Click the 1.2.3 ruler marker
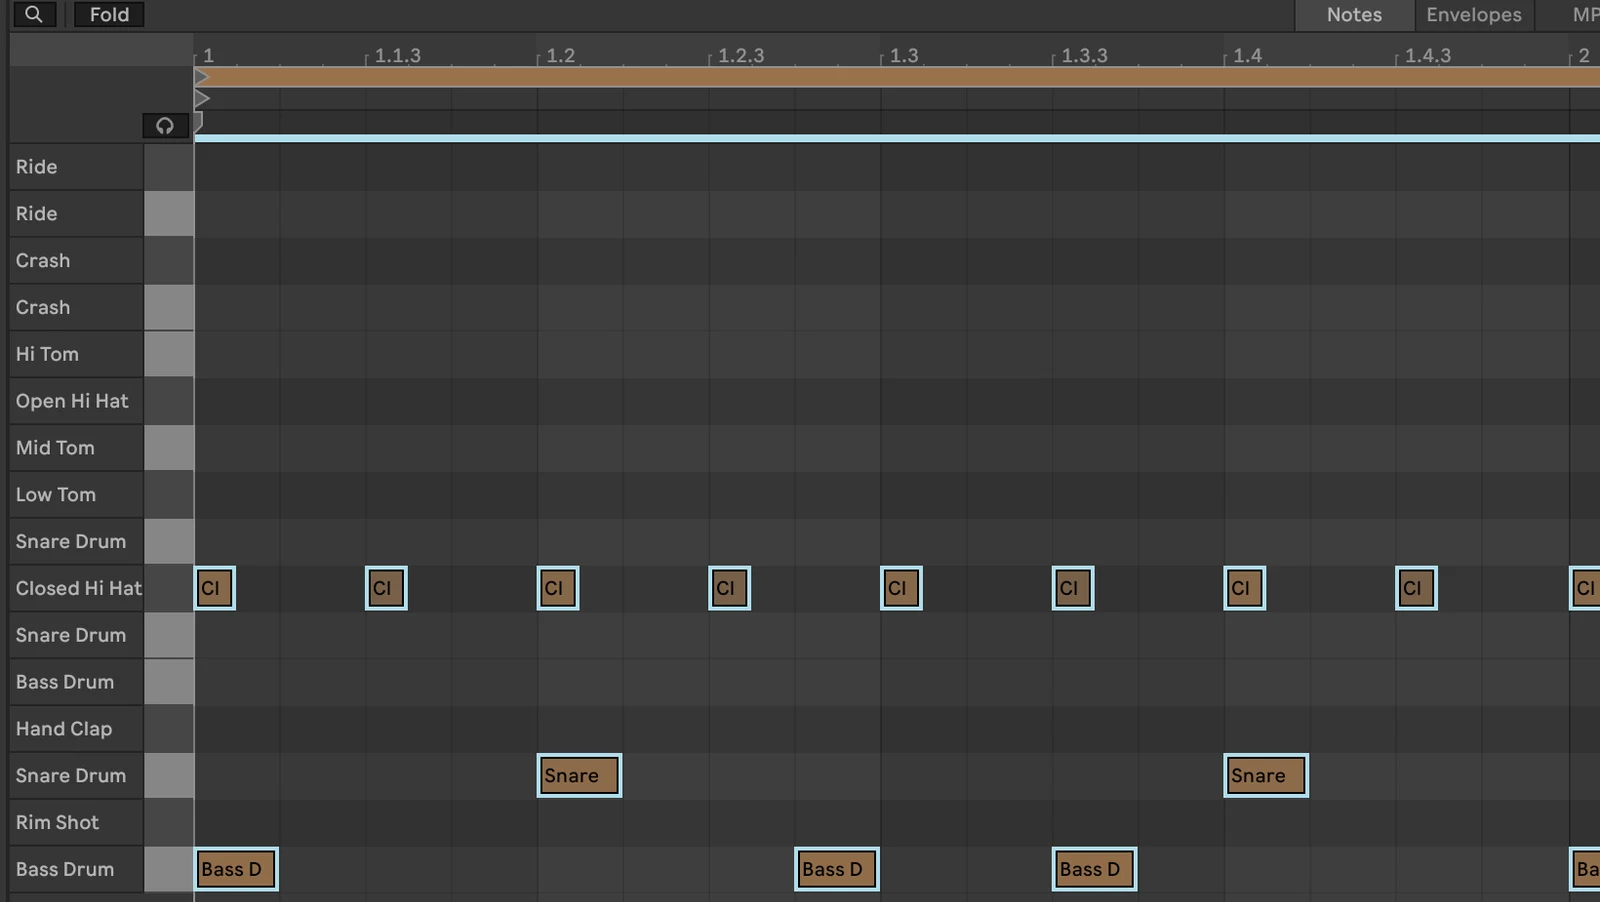The width and height of the screenshot is (1600, 902). coord(740,55)
